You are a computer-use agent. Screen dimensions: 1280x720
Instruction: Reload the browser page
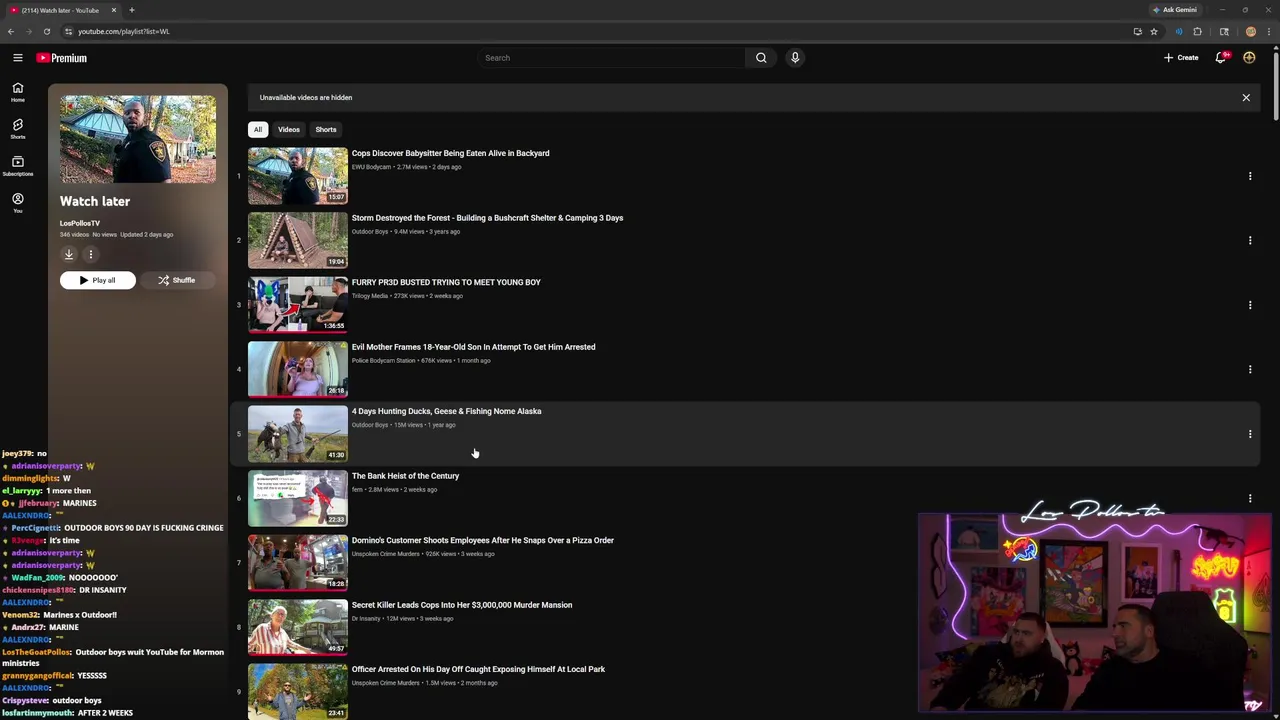(46, 31)
